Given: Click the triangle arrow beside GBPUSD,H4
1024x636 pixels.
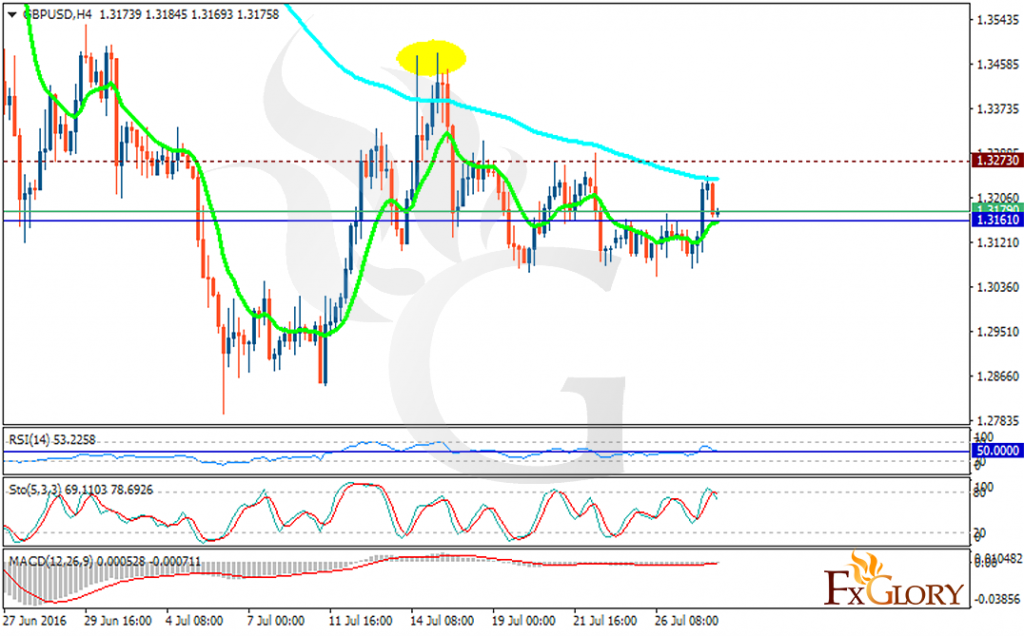Looking at the screenshot, I should [12, 14].
